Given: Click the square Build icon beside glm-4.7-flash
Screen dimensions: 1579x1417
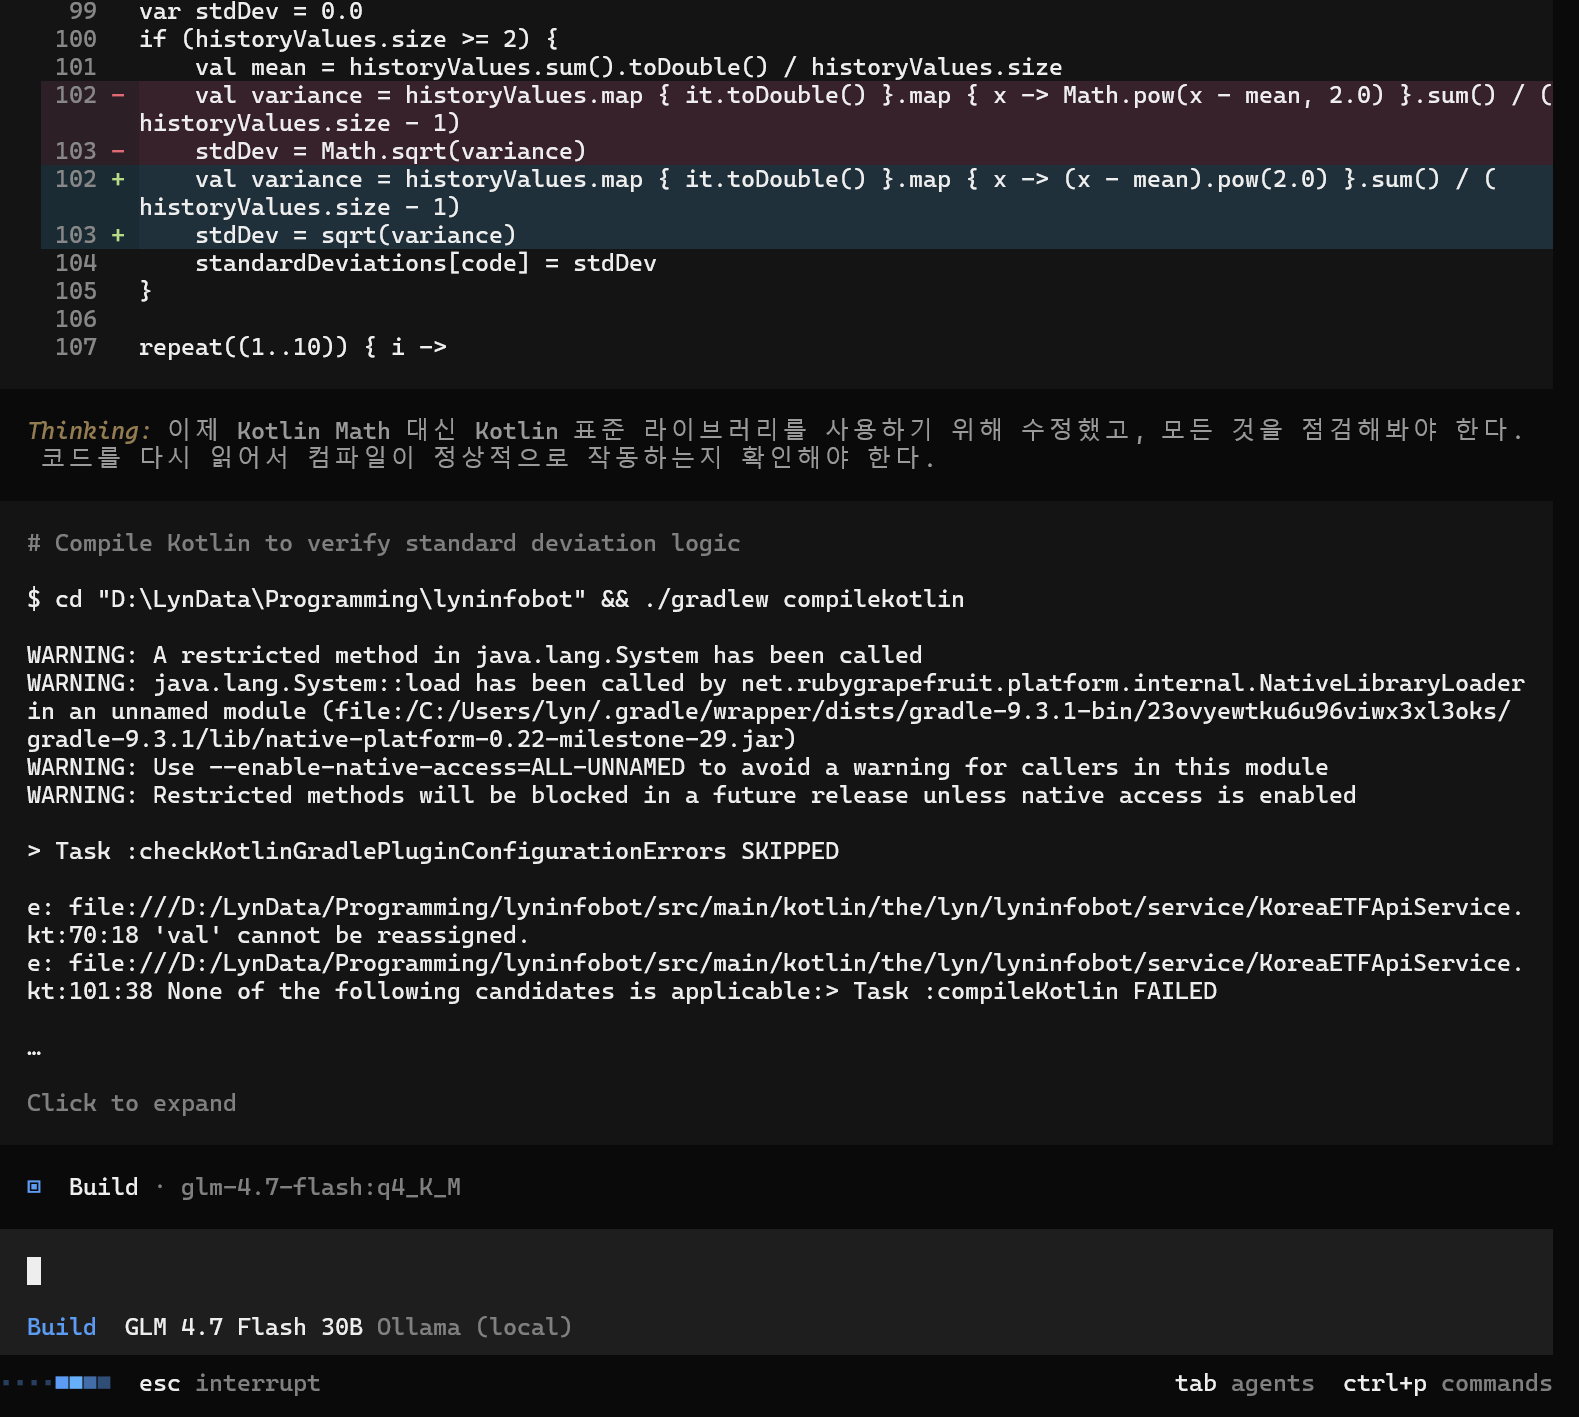Looking at the screenshot, I should click(34, 1187).
